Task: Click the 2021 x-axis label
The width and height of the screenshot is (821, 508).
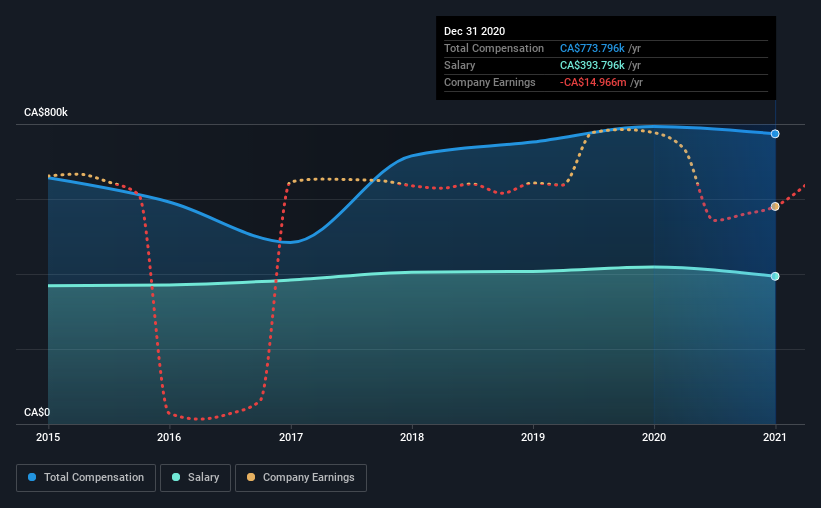Action: click(775, 437)
